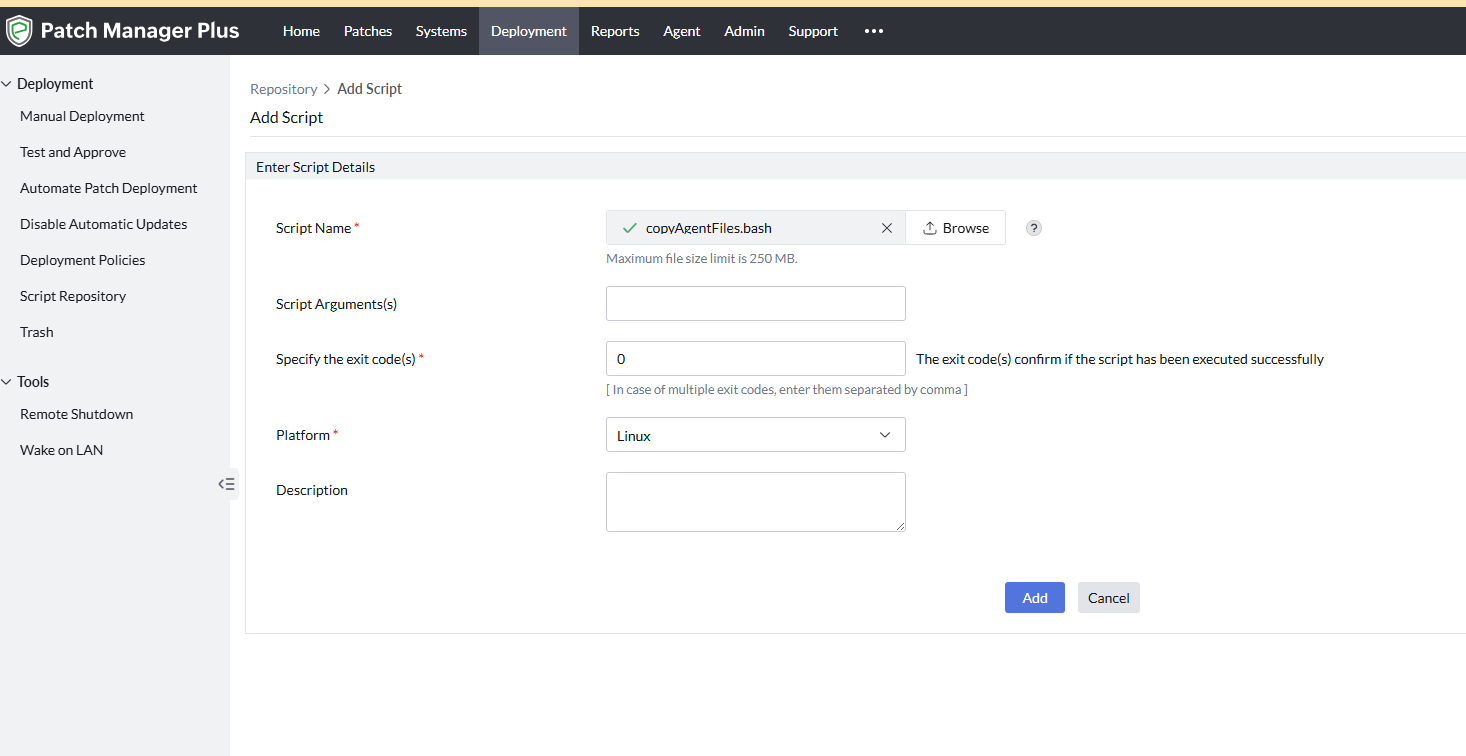1466x756 pixels.
Task: Collapse the Tools sidebar section
Action: pos(7,382)
